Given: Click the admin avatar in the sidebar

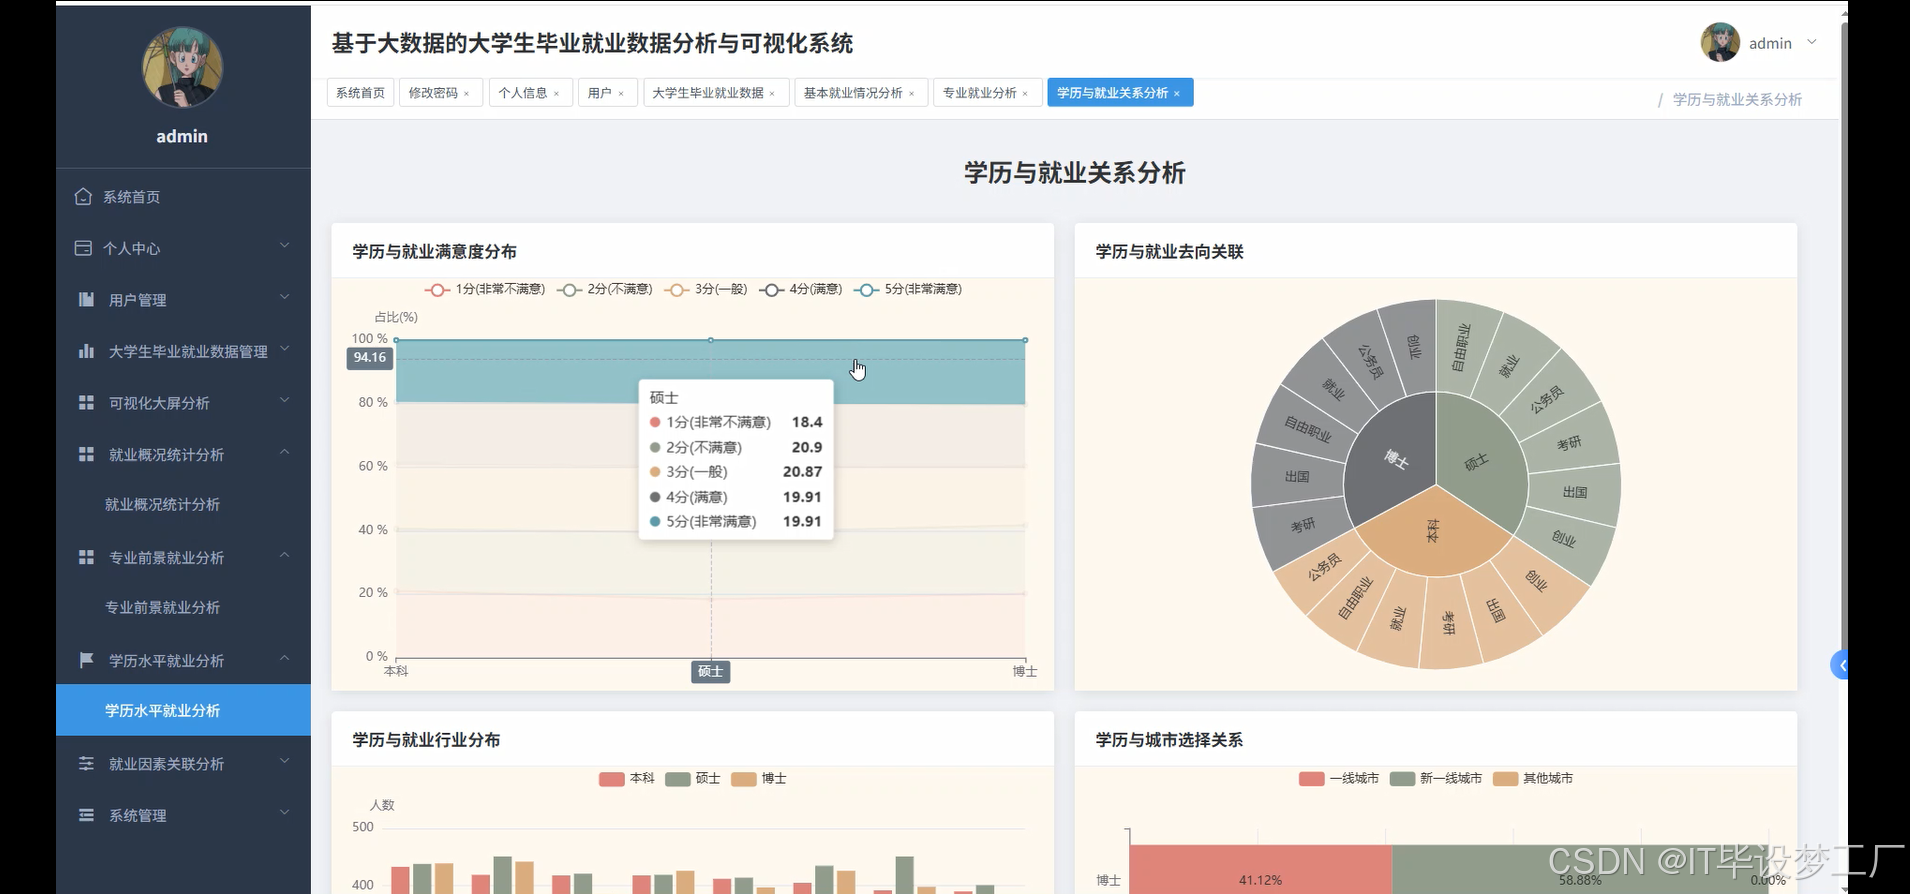Looking at the screenshot, I should [x=182, y=67].
